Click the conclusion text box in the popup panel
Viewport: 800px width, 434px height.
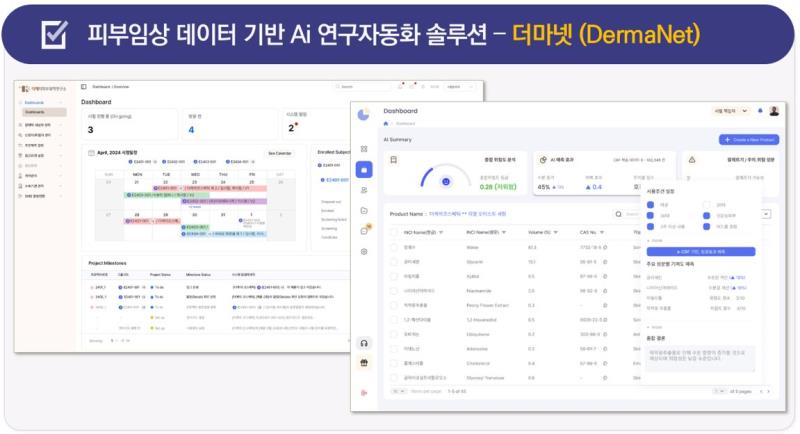701,357
